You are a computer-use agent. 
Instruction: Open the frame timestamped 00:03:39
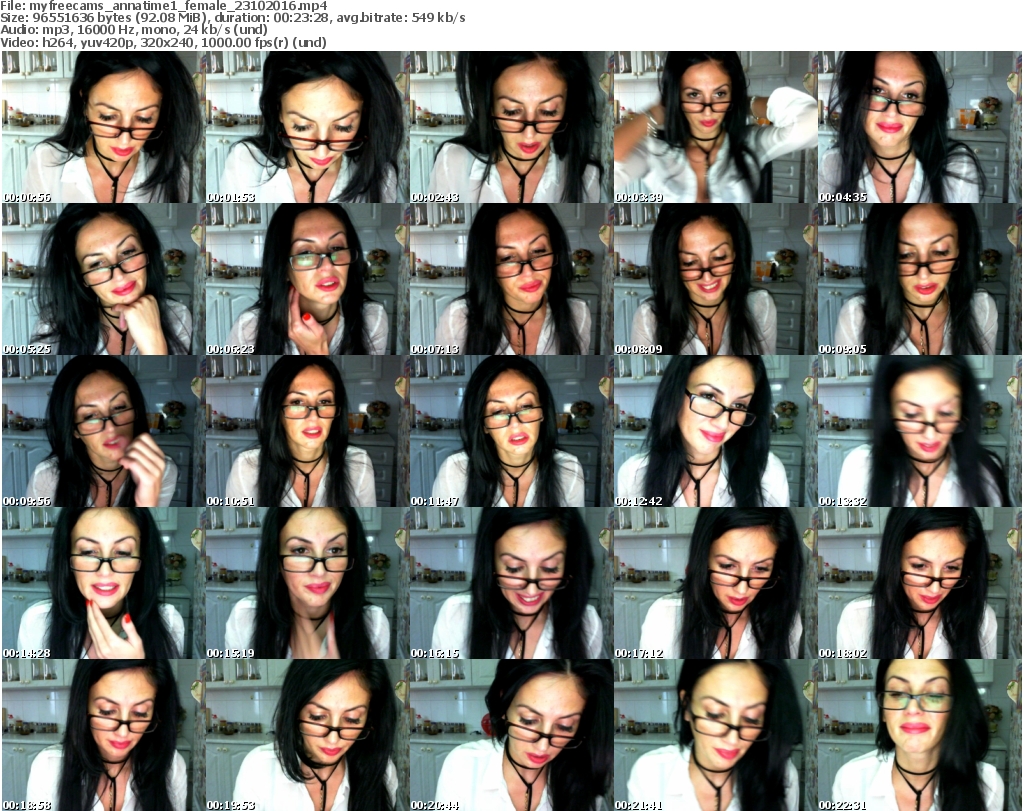click(x=715, y=127)
